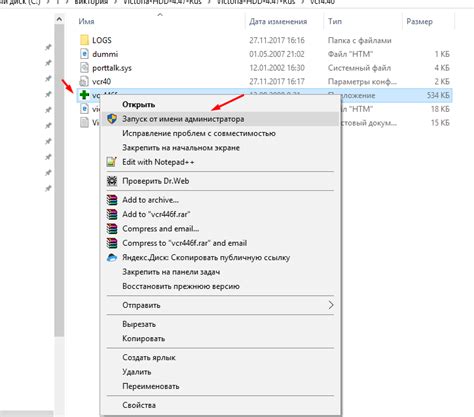Copy Yandex.Disk public link
The width and height of the screenshot is (474, 417).
point(206,258)
